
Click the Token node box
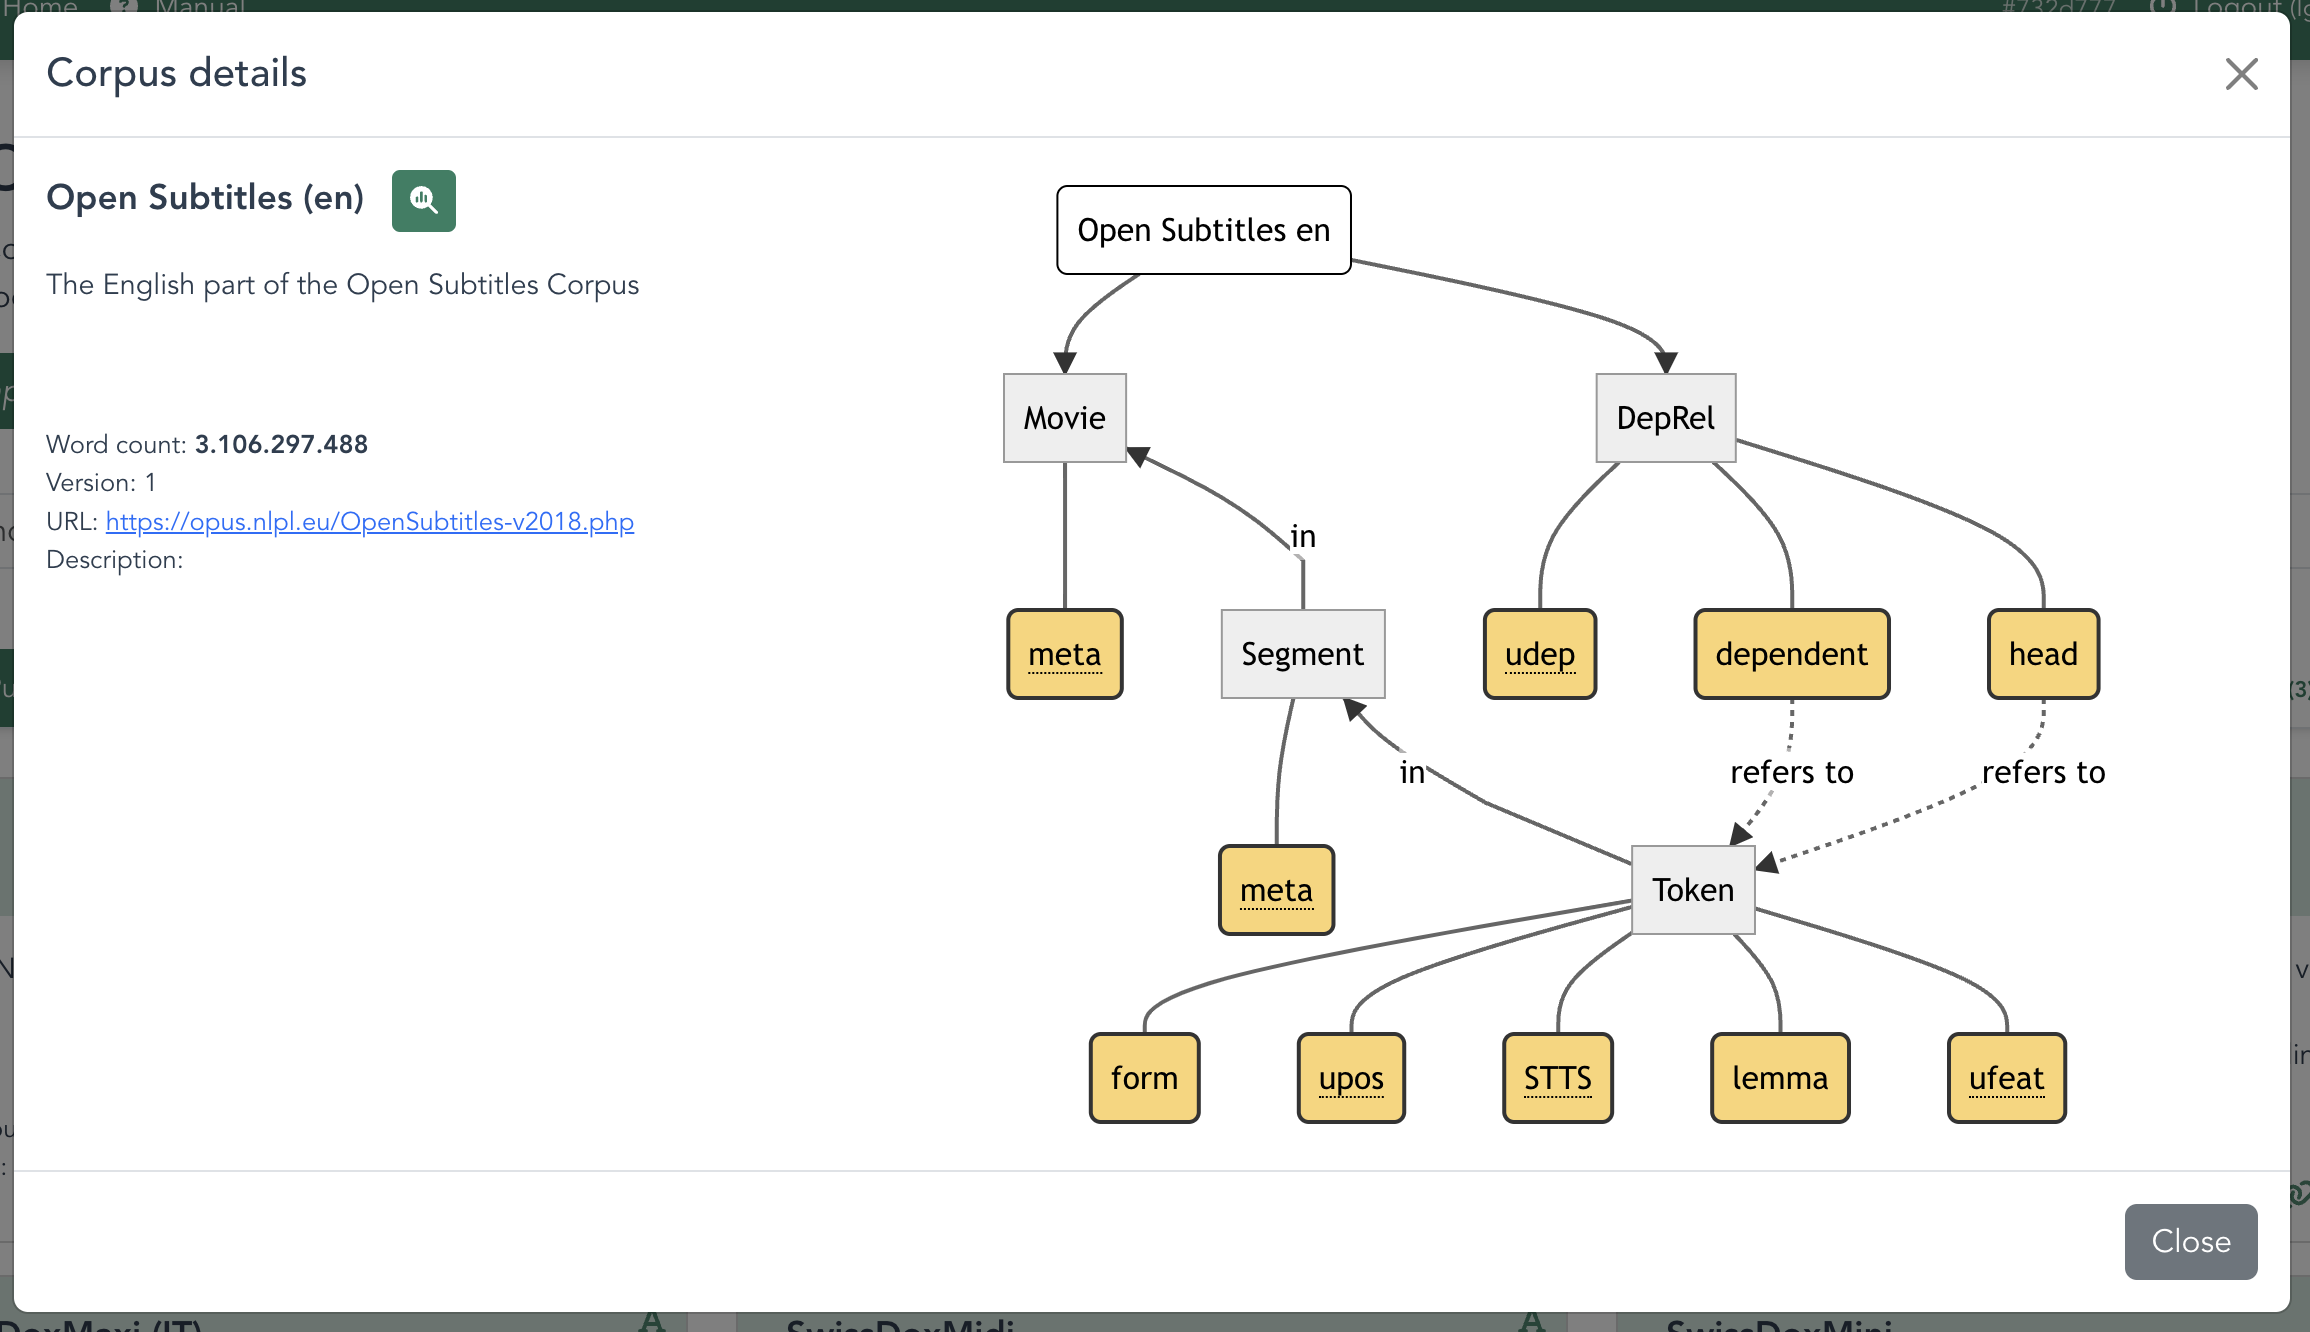click(x=1692, y=890)
